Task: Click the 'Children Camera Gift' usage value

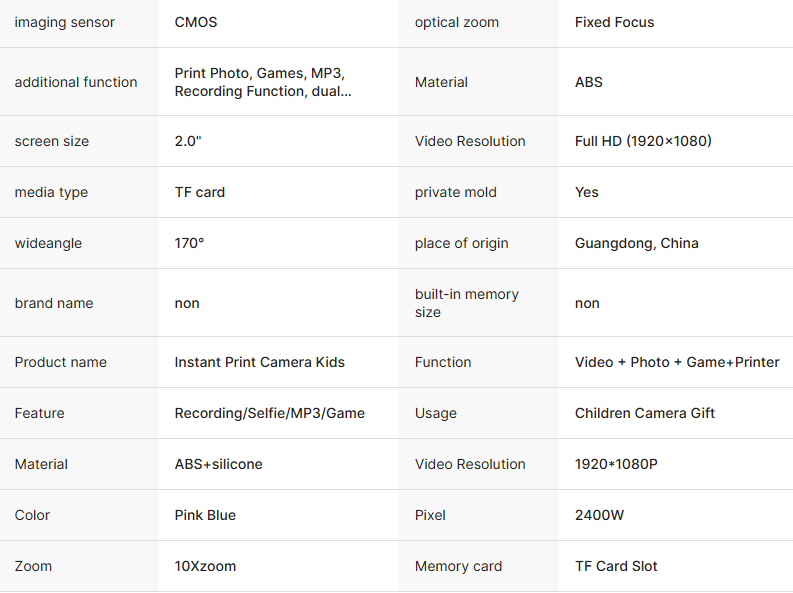Action: [x=645, y=413]
